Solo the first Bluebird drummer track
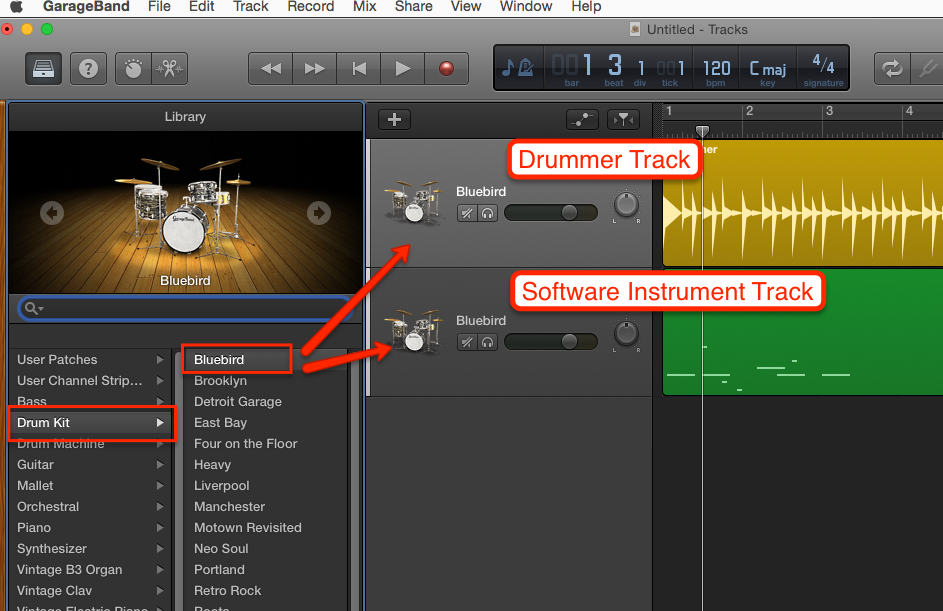 click(x=488, y=213)
